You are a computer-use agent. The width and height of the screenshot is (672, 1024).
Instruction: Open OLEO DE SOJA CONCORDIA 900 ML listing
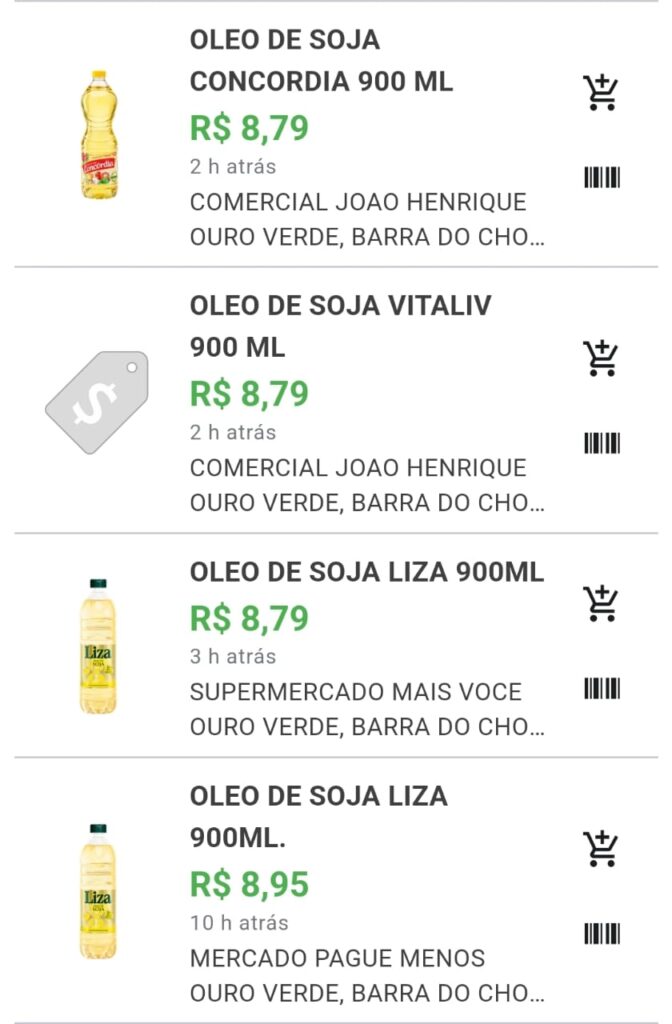(320, 61)
